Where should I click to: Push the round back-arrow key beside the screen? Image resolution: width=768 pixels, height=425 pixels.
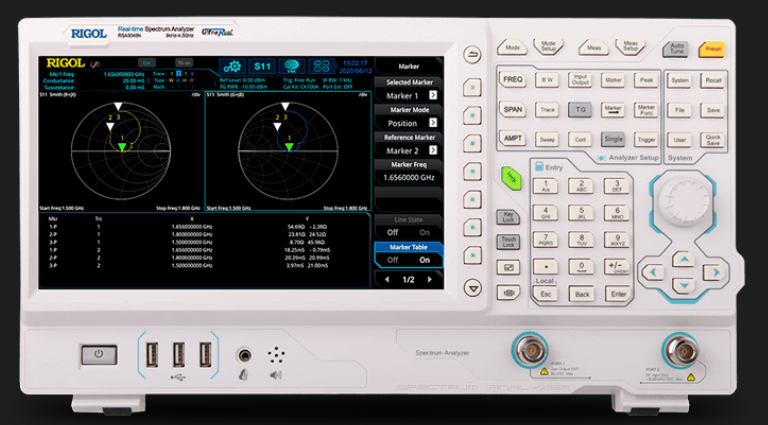click(x=473, y=55)
